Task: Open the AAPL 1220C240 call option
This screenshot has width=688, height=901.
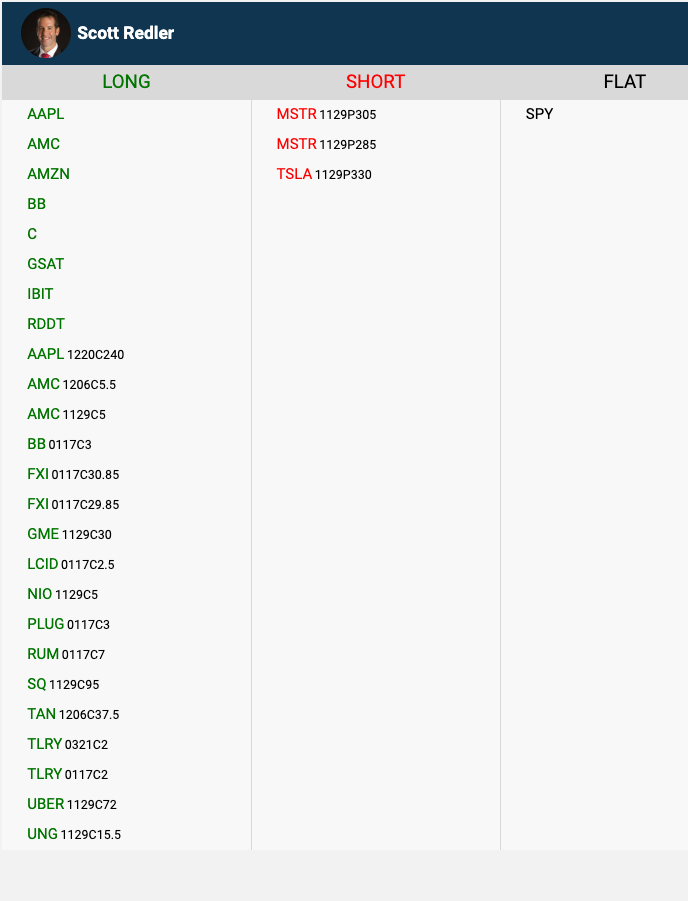Action: point(76,354)
